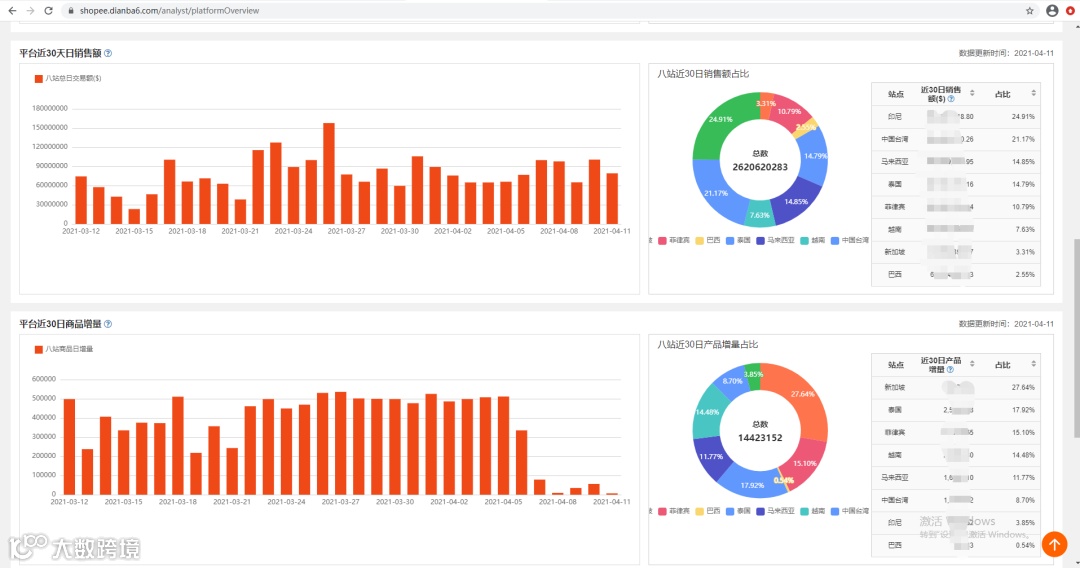Open the browser profile avatar icon

1052,10
